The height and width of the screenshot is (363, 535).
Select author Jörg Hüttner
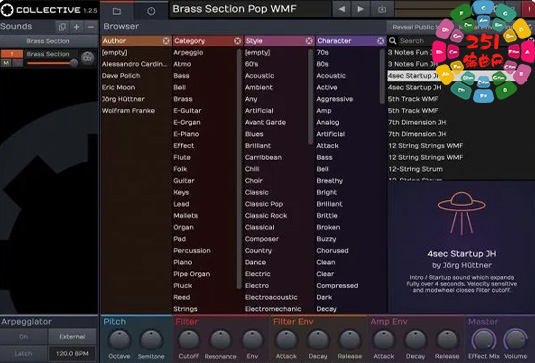pos(123,99)
